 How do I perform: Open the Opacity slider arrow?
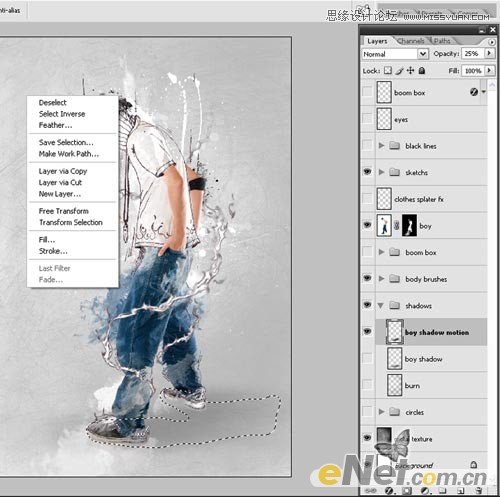[x=489, y=53]
